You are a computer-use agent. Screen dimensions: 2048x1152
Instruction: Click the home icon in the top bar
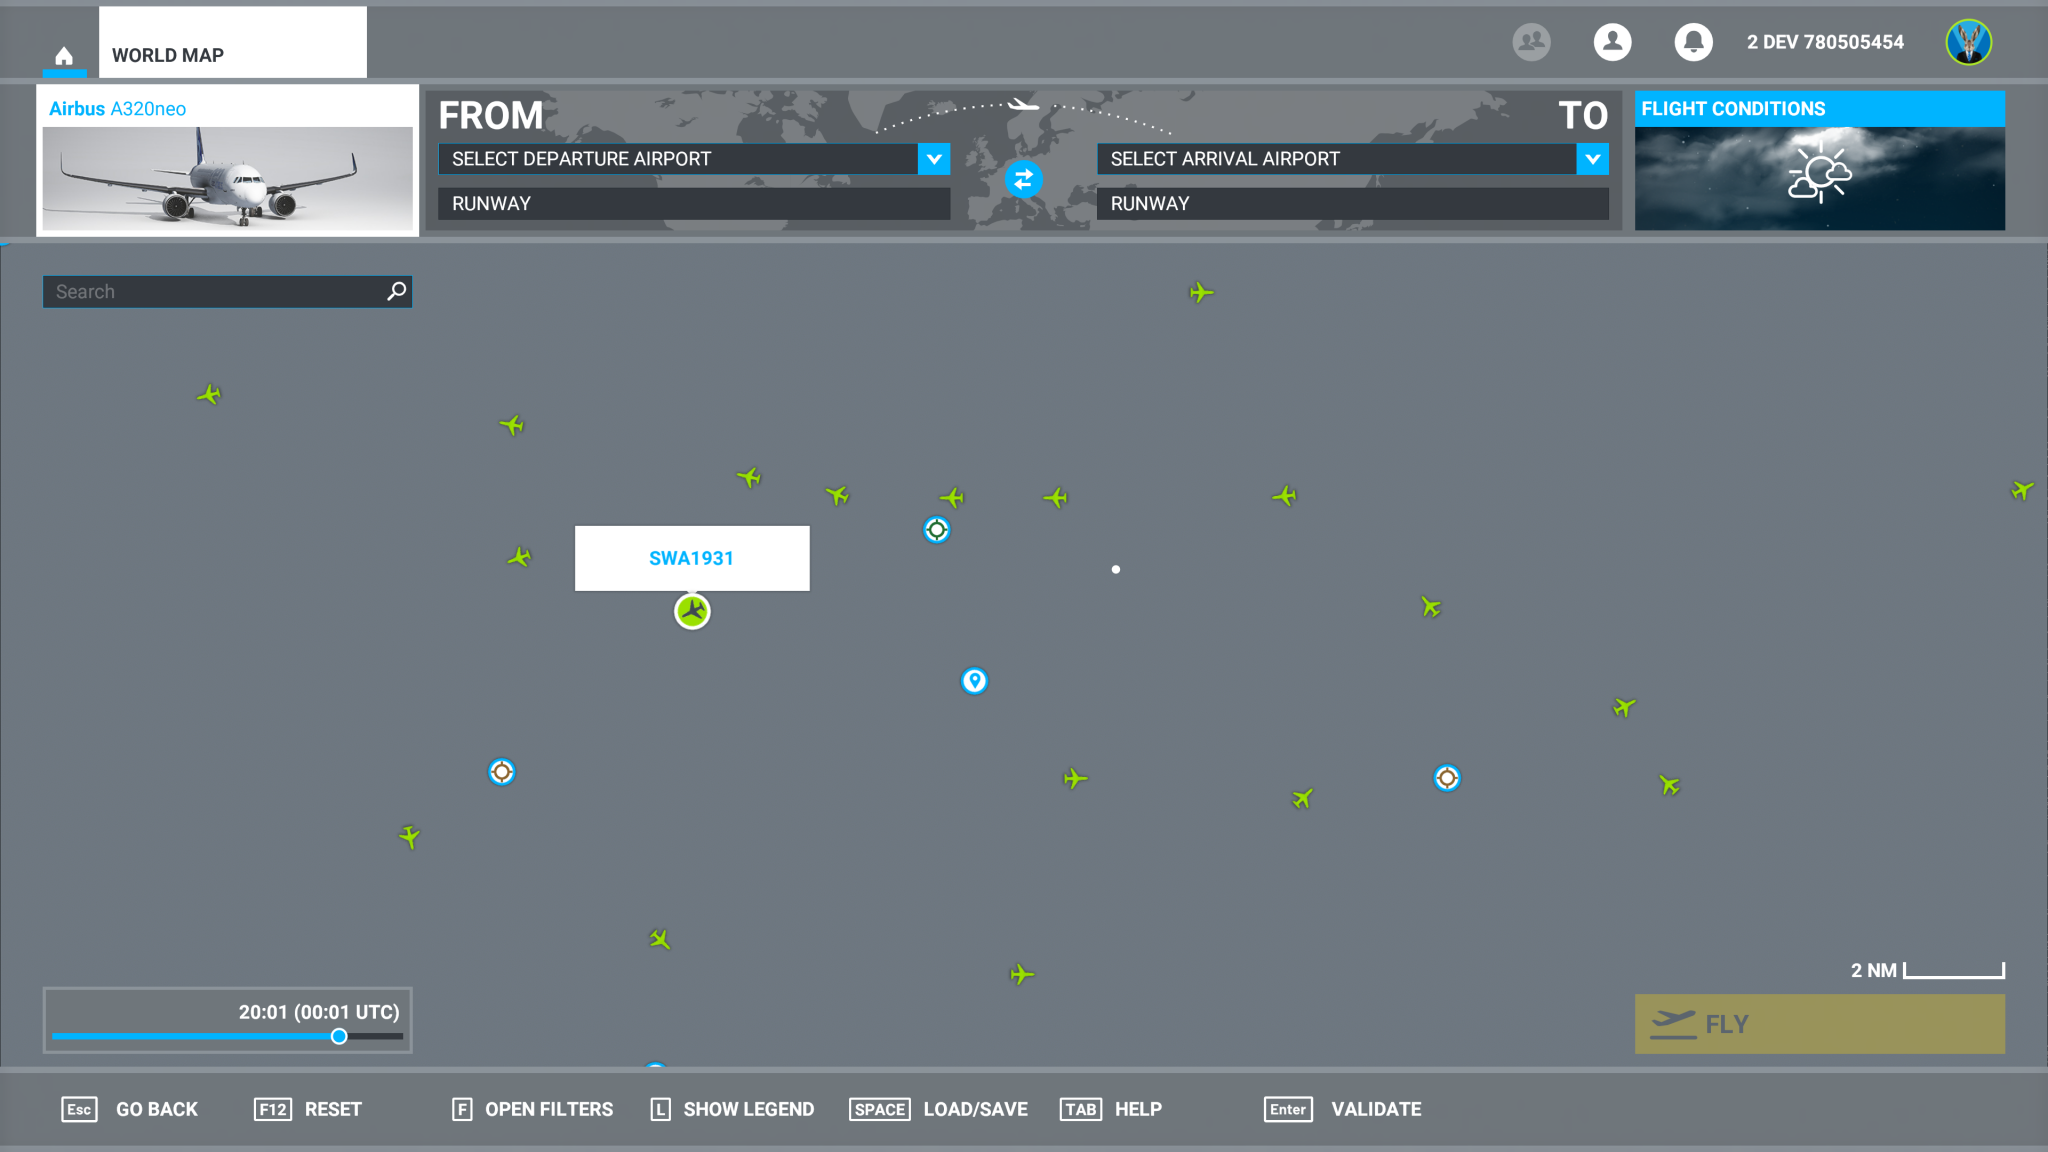(64, 56)
